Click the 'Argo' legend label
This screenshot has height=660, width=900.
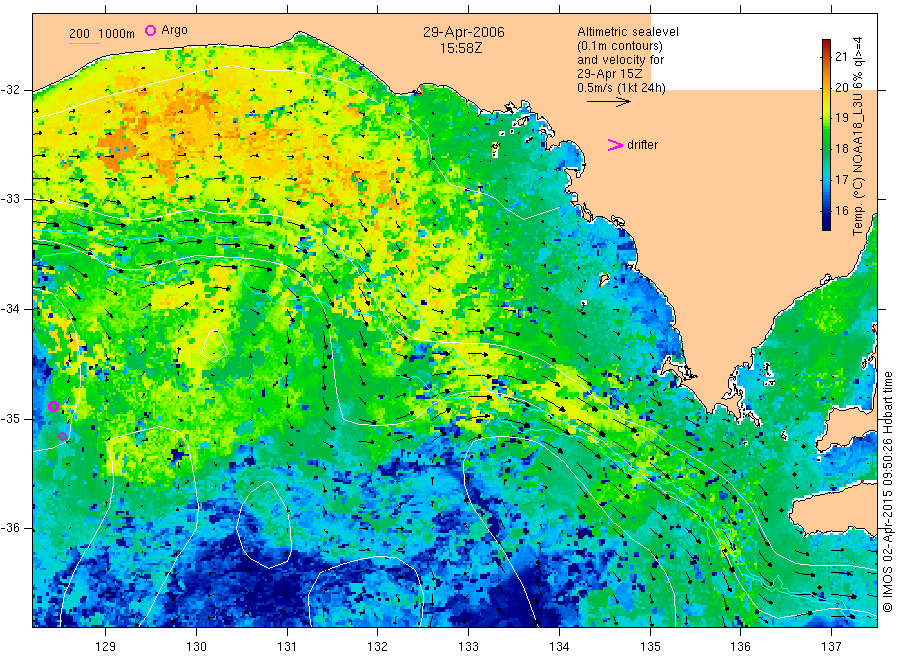[x=174, y=30]
